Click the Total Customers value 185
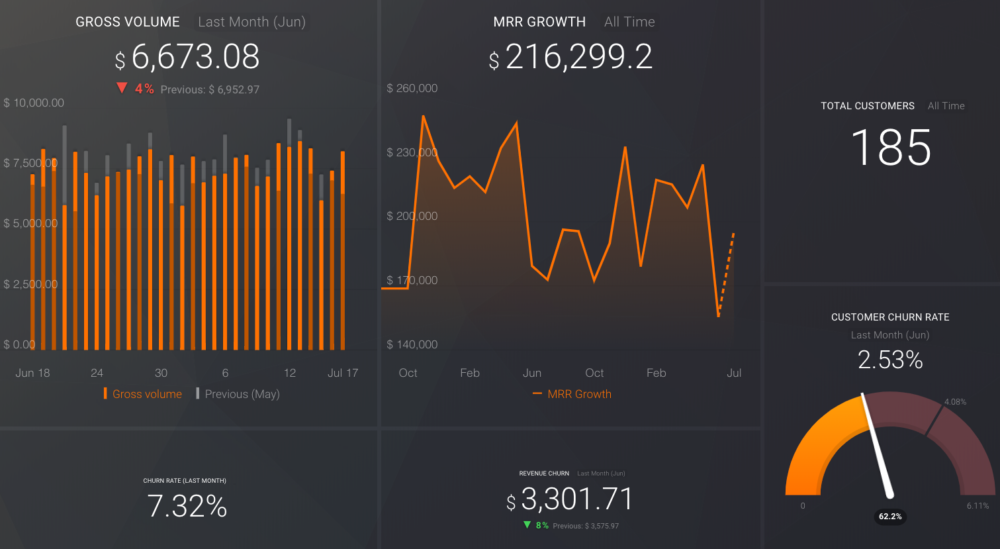This screenshot has height=549, width=1000. pyautogui.click(x=891, y=148)
